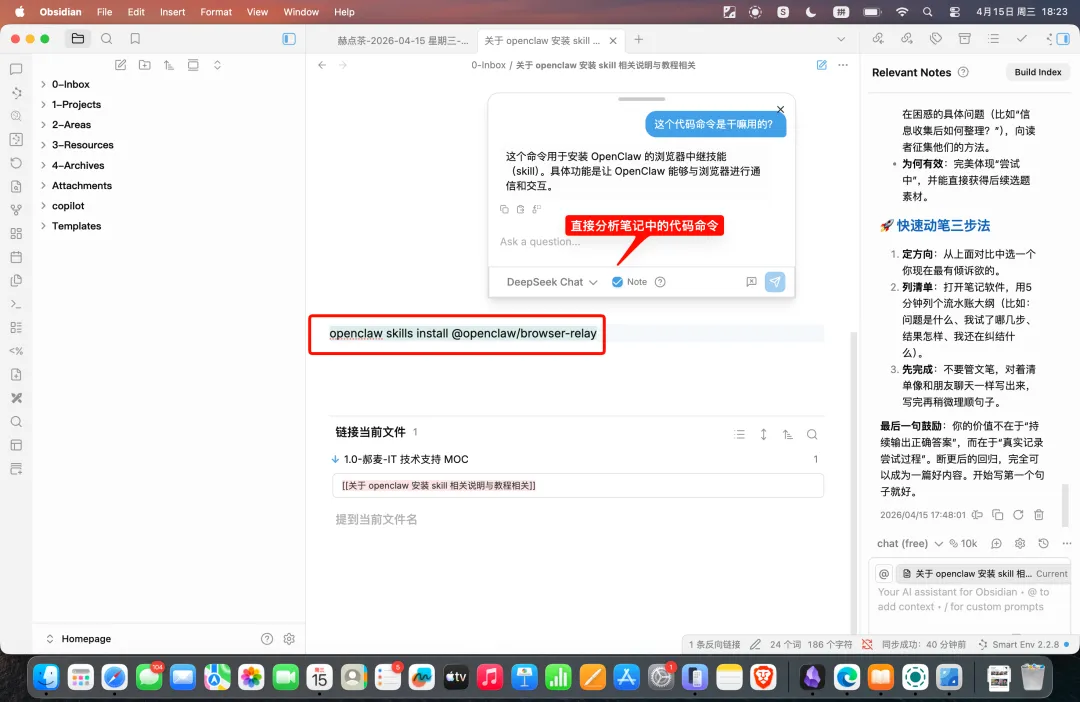The image size is (1080, 702).
Task: Open the DeepSeek Chat model dropdown
Action: [552, 282]
